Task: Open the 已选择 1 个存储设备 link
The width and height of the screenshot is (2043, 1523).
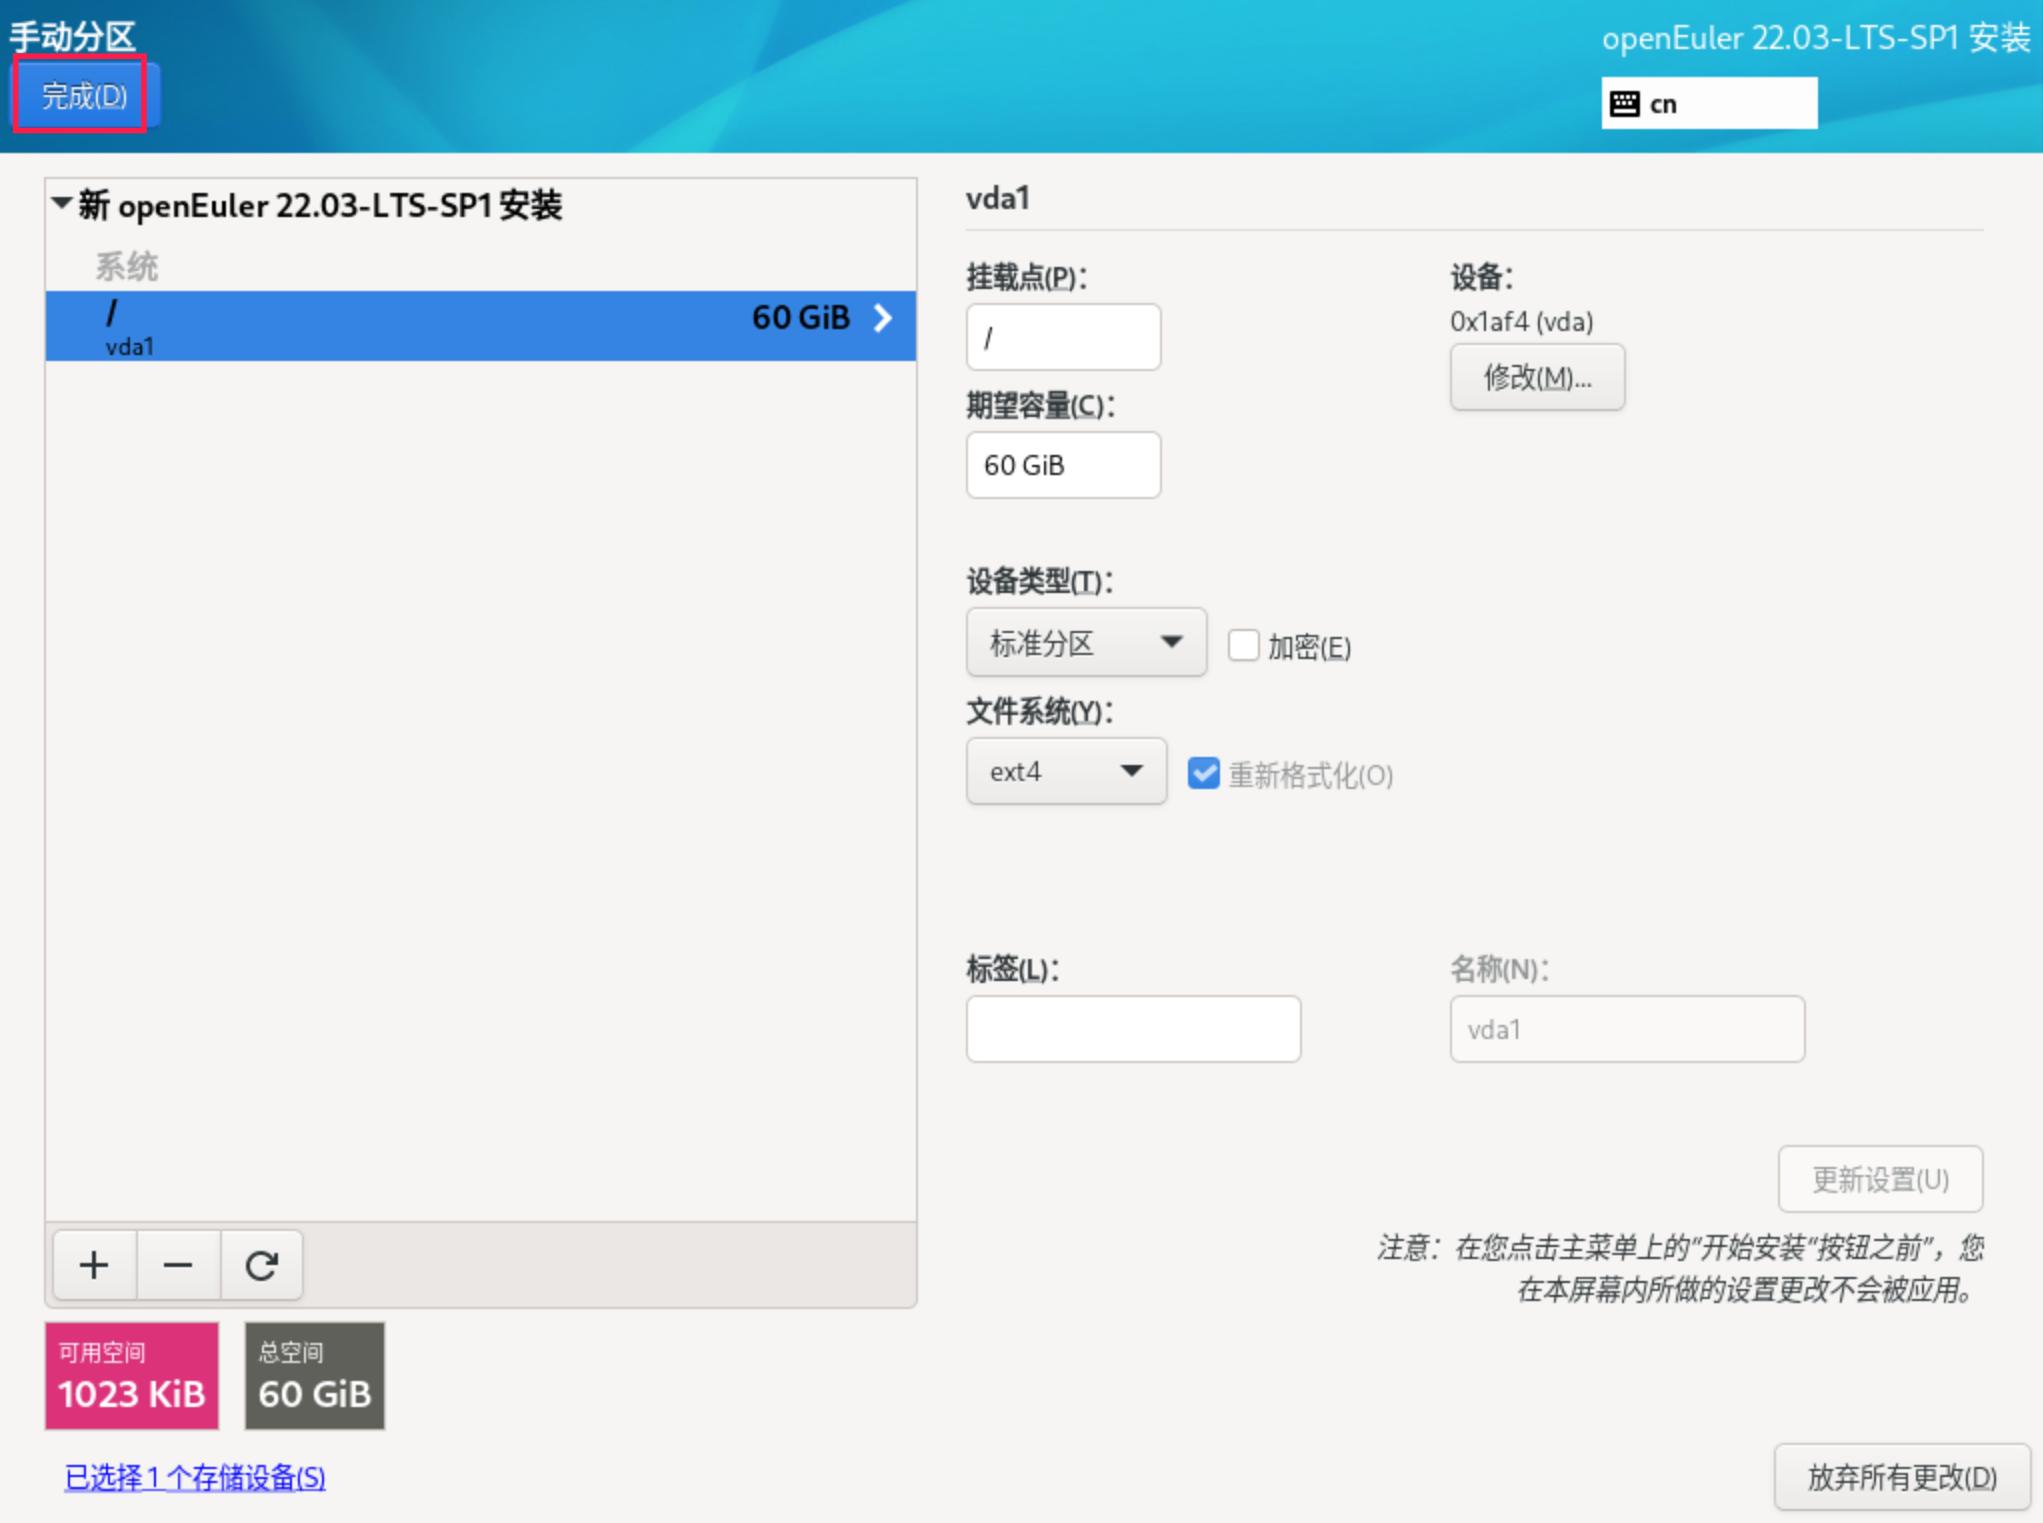Action: pos(195,1477)
